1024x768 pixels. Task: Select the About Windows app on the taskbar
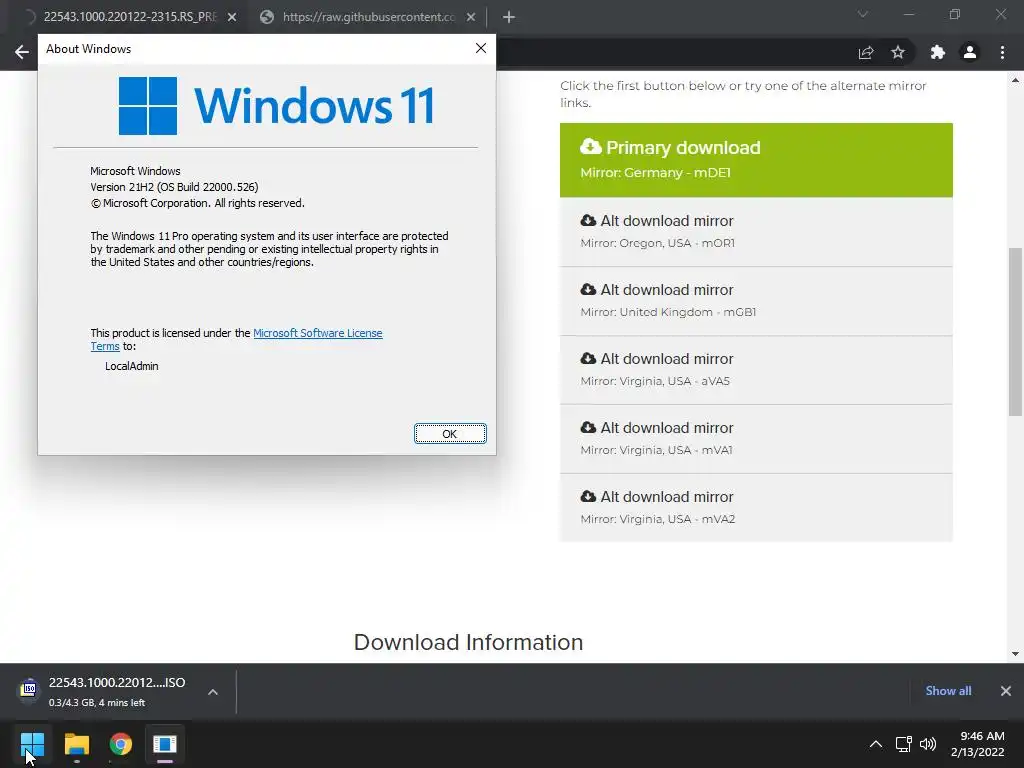point(165,744)
